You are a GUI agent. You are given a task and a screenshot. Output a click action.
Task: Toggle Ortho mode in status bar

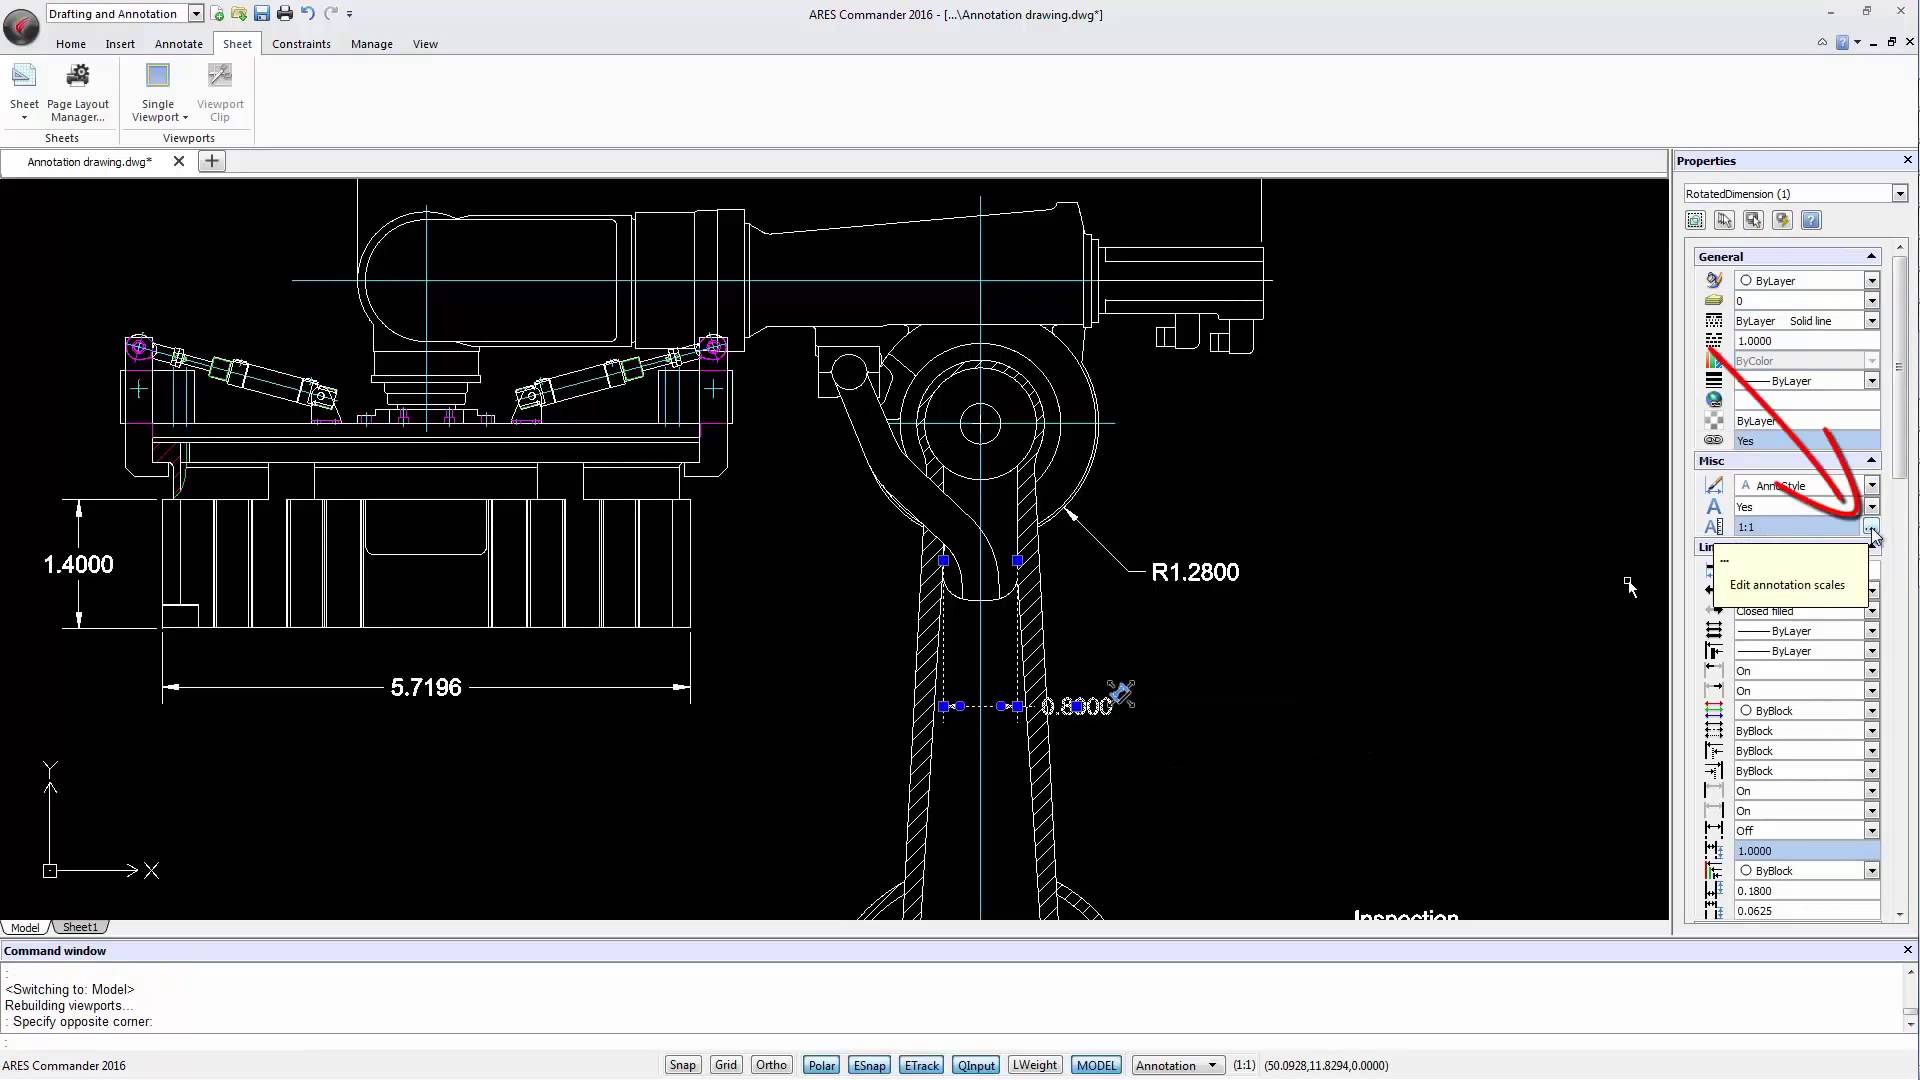click(771, 1065)
